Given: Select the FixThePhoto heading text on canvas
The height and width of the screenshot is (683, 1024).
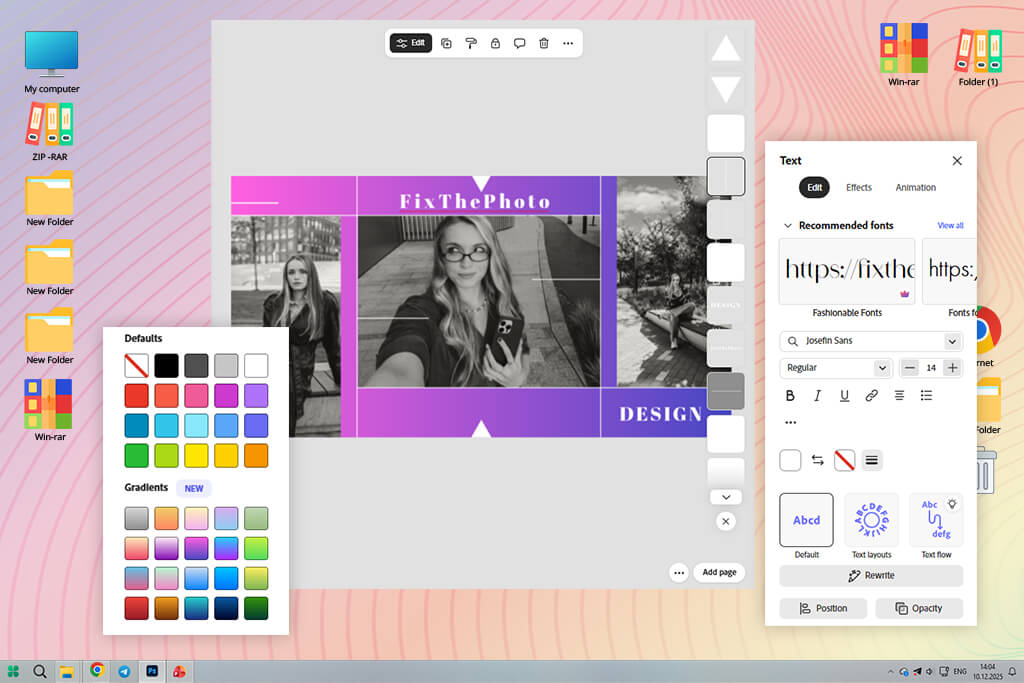Looking at the screenshot, I should (475, 201).
